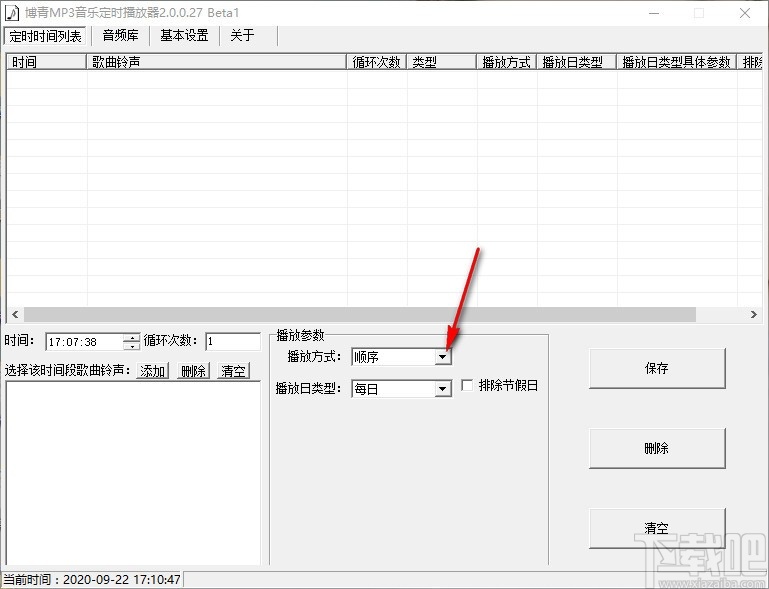Image resolution: width=769 pixels, height=589 pixels.
Task: Decrease time with the down spinner arrow
Action: coord(132,346)
